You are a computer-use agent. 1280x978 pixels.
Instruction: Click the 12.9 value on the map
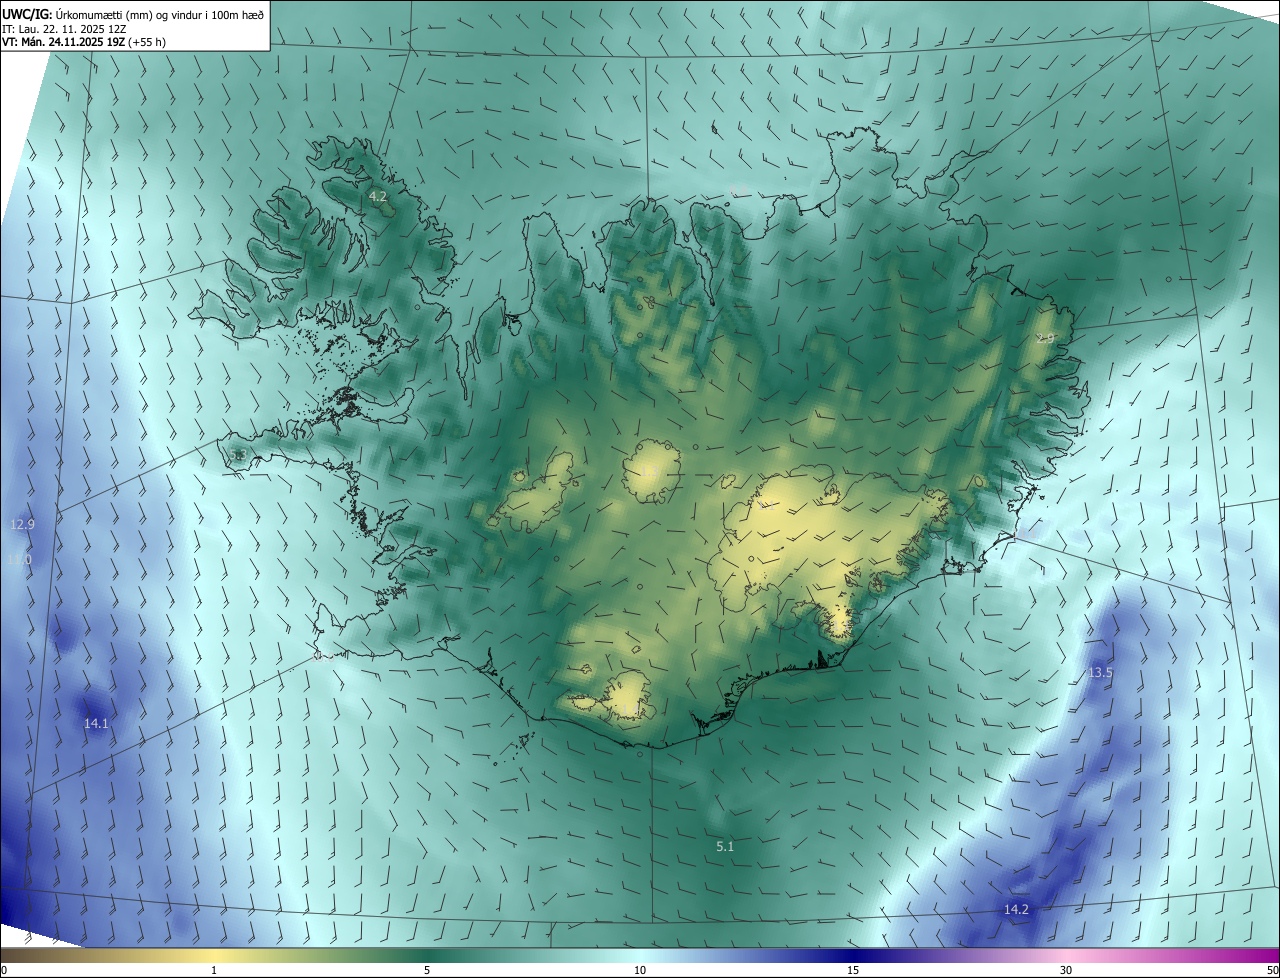coord(22,524)
